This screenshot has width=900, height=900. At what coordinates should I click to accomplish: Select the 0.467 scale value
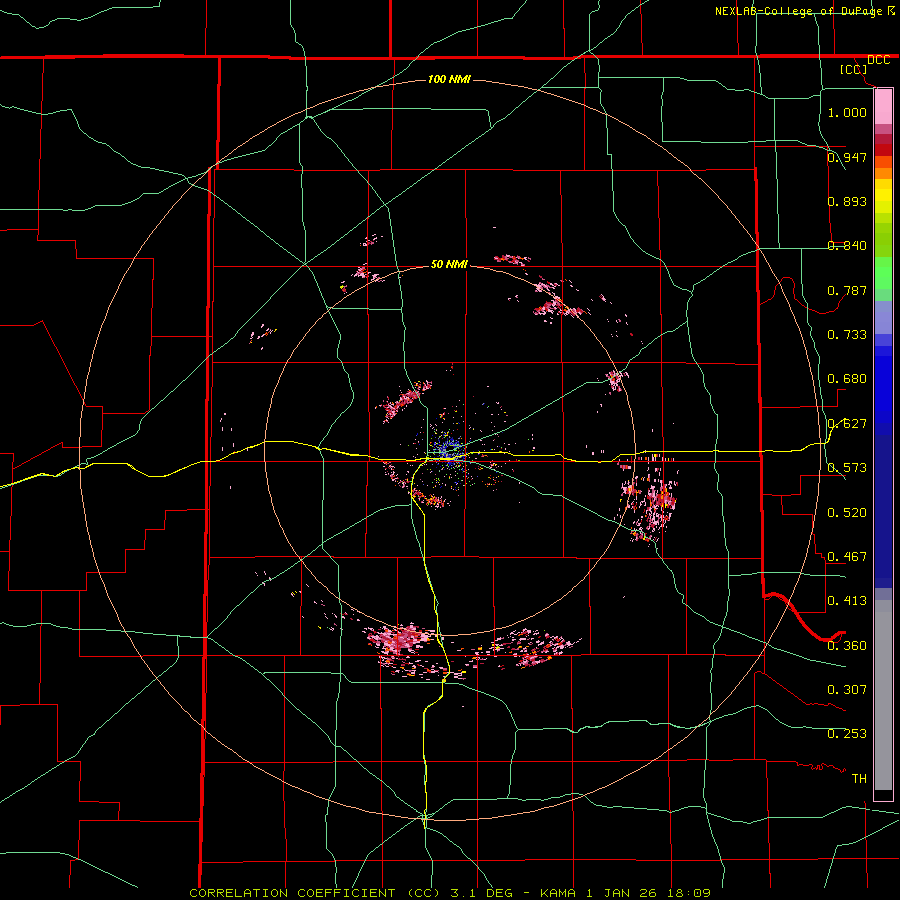pos(847,557)
